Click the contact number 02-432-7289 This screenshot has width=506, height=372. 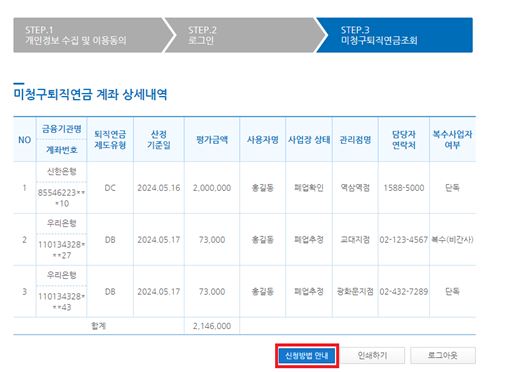[404, 292]
